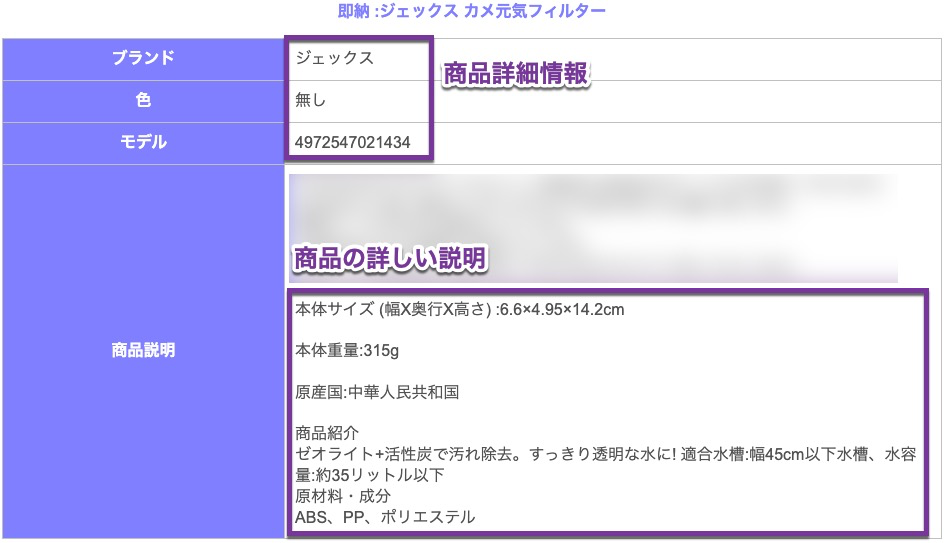Click the 原材料・成分 line
The image size is (944, 543).
[x=343, y=496]
